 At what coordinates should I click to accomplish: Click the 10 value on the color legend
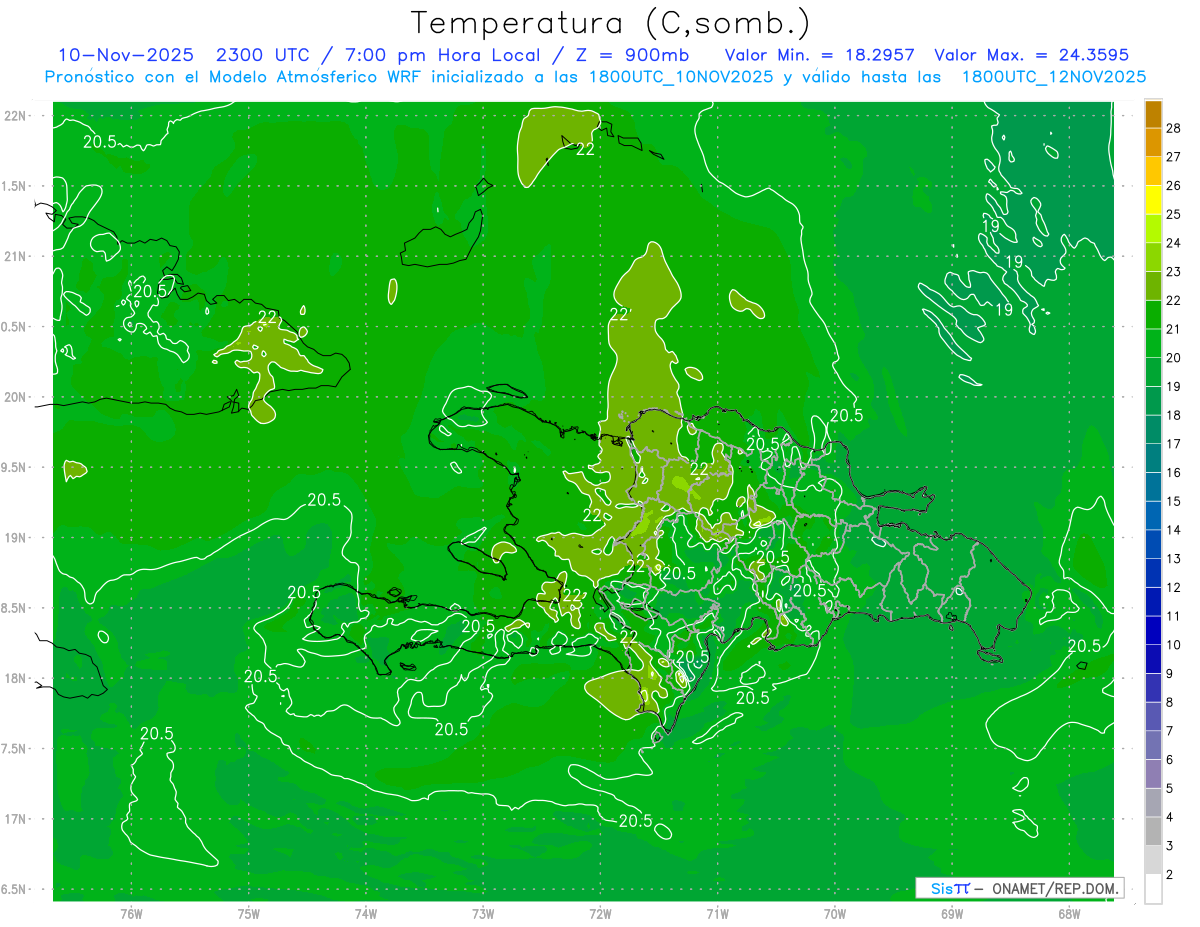tap(1175, 645)
